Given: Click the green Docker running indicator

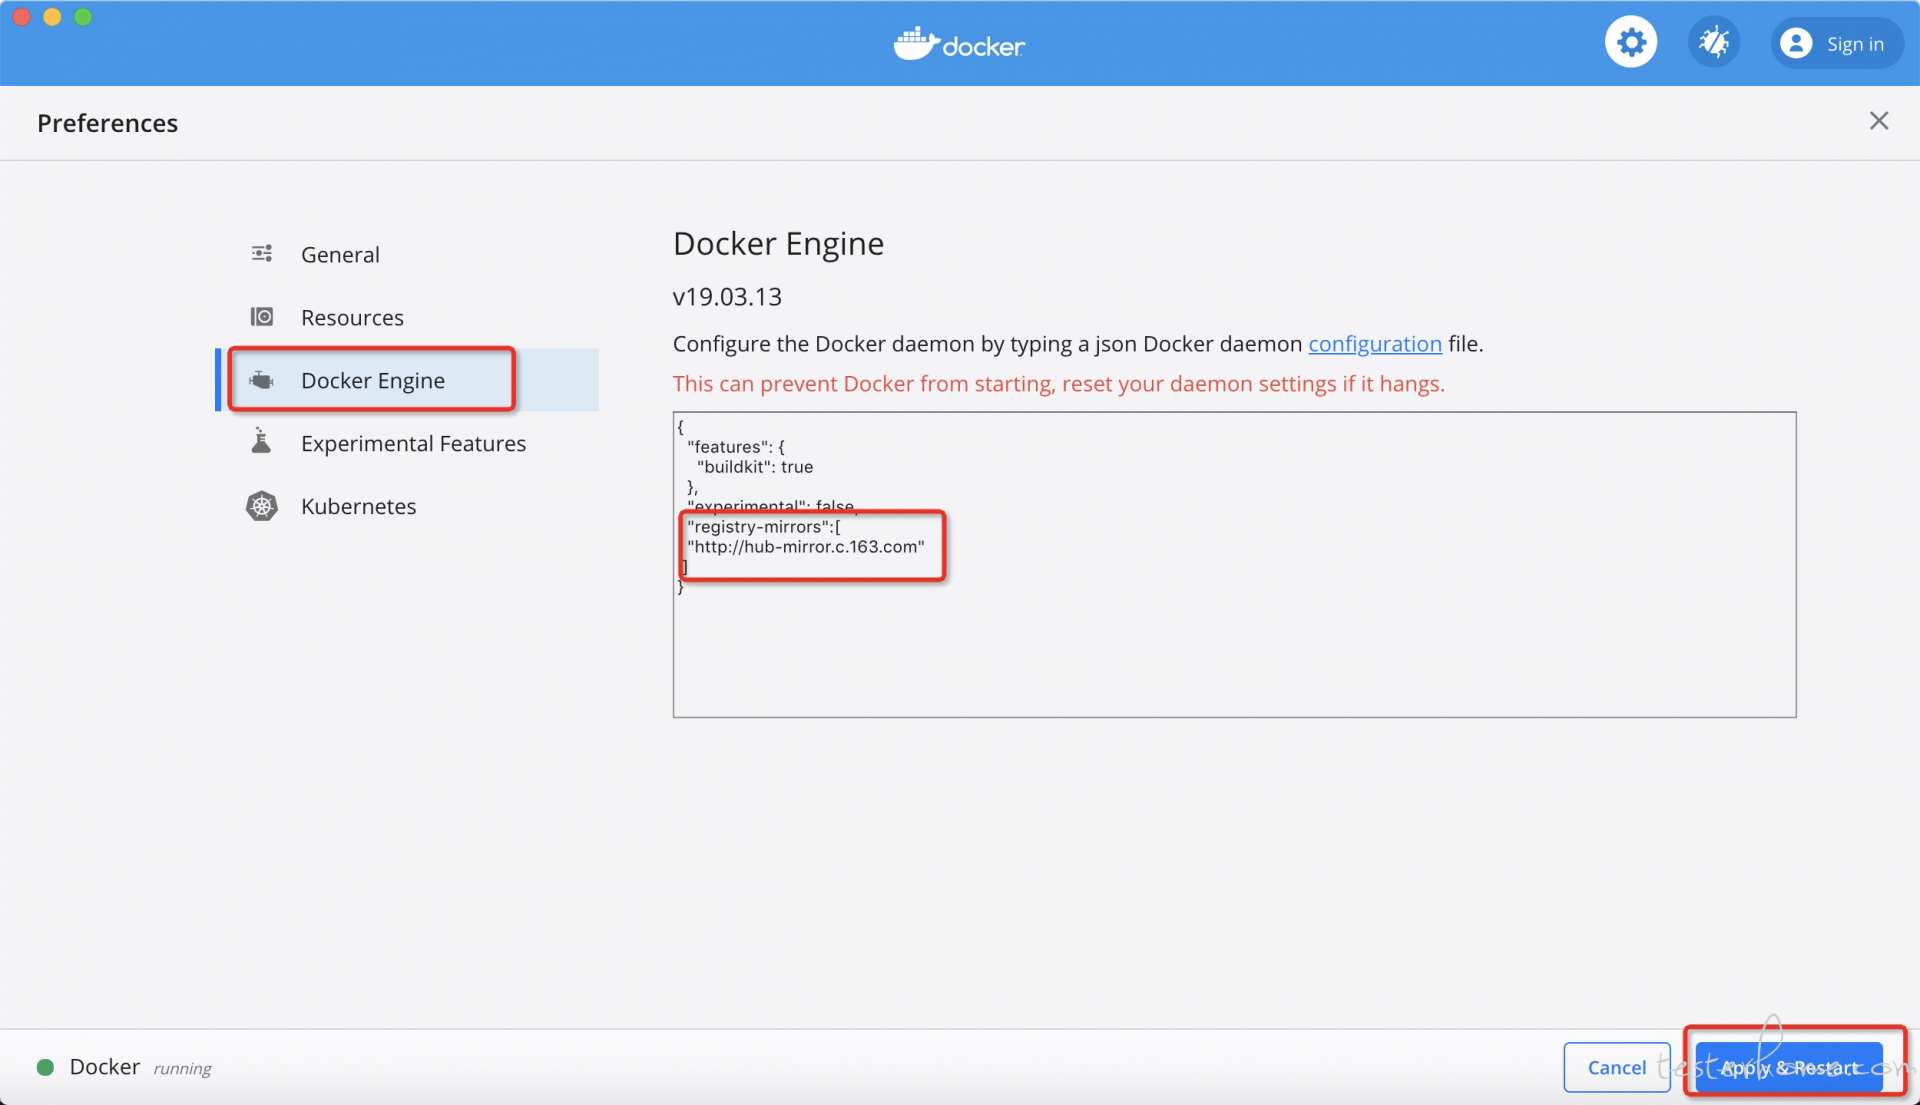Looking at the screenshot, I should [45, 1067].
